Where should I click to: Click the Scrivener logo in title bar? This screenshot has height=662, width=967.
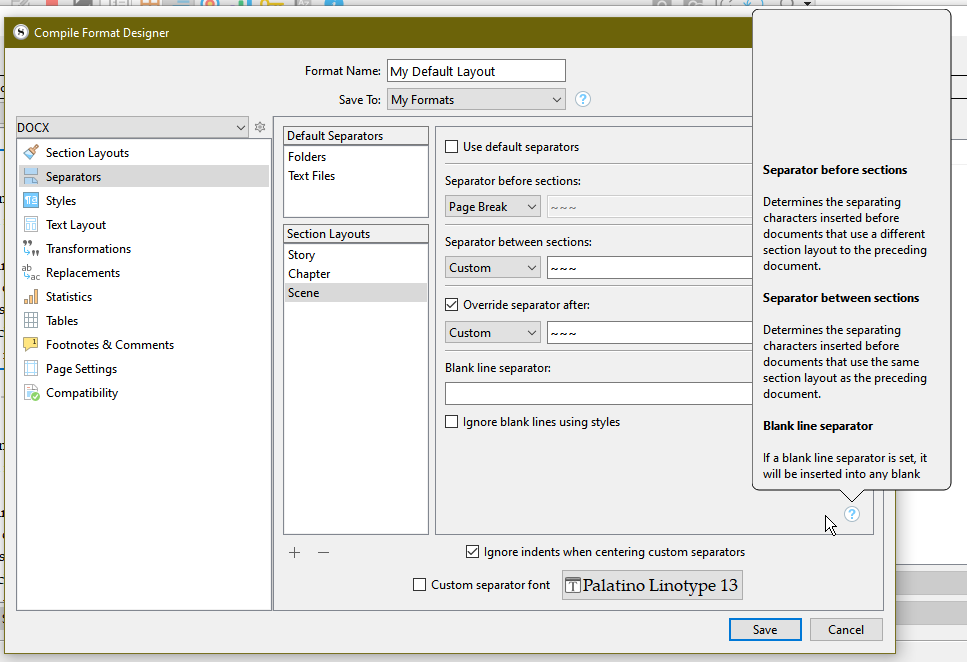[x=21, y=32]
